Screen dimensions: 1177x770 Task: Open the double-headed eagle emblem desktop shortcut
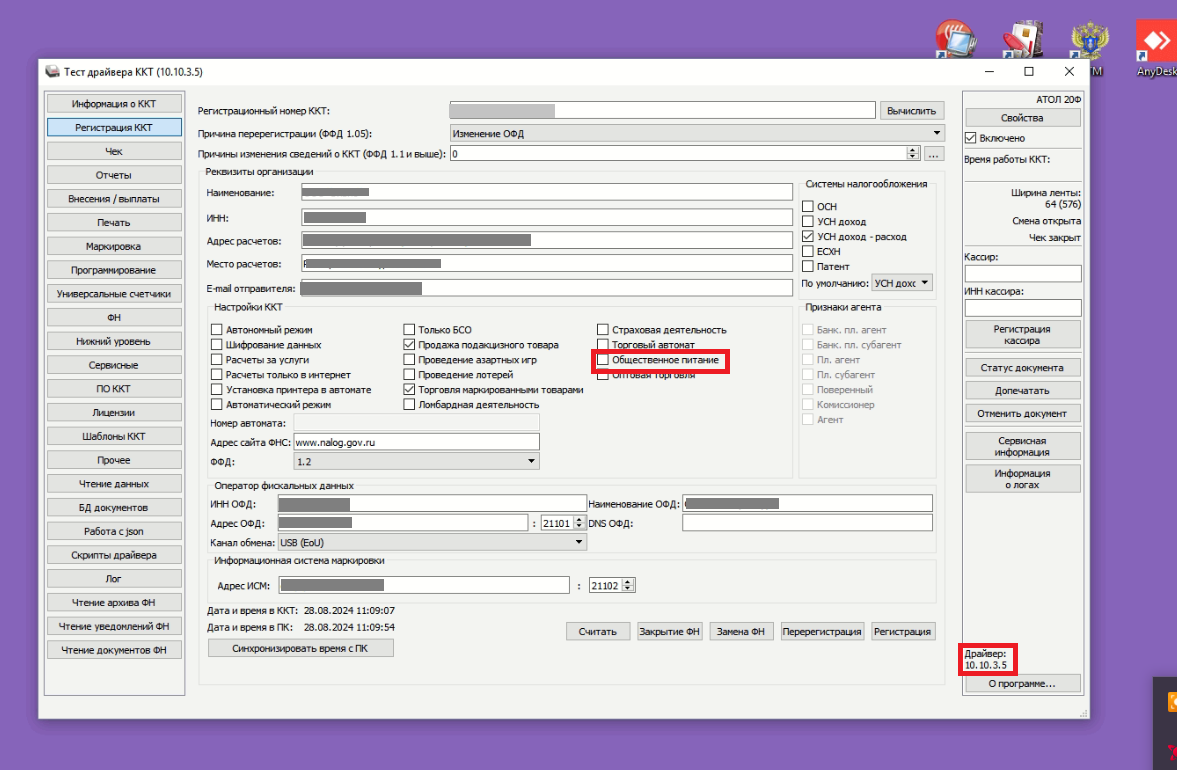(x=1089, y=43)
